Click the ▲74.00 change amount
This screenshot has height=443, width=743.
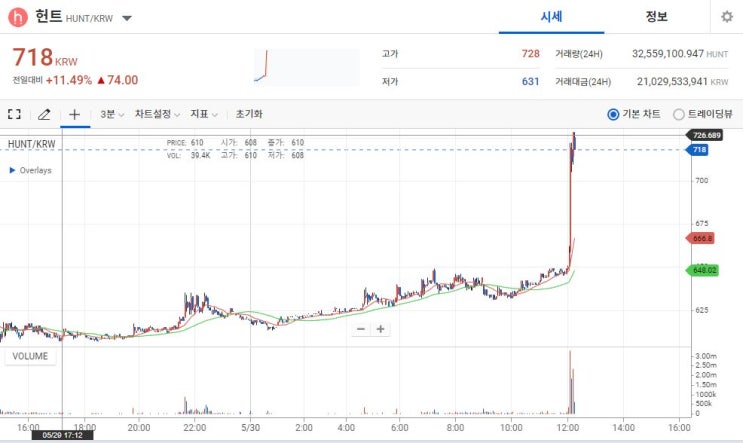(x=118, y=80)
